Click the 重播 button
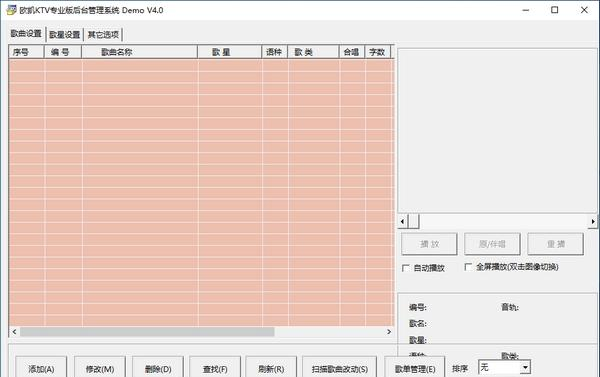Image resolution: width=600 pixels, height=377 pixels. (x=556, y=244)
